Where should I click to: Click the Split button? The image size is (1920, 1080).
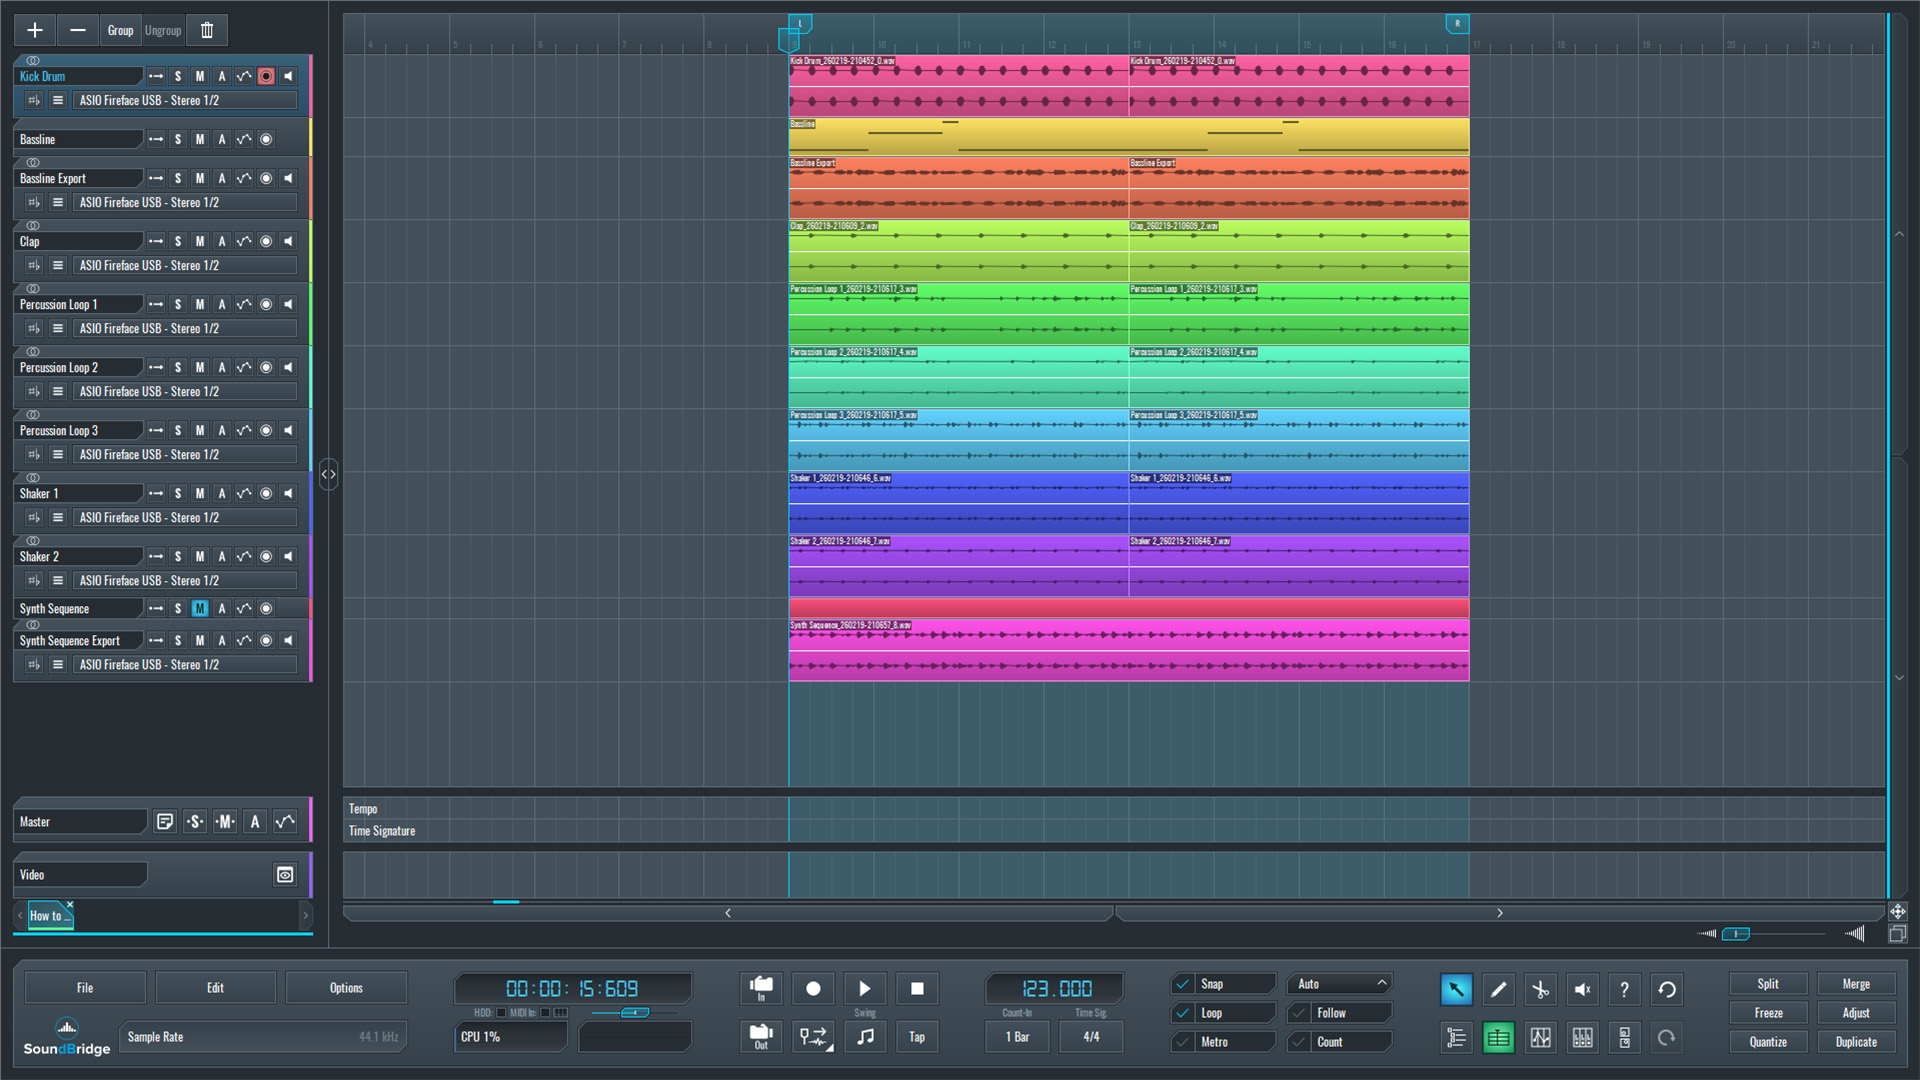pos(1768,984)
